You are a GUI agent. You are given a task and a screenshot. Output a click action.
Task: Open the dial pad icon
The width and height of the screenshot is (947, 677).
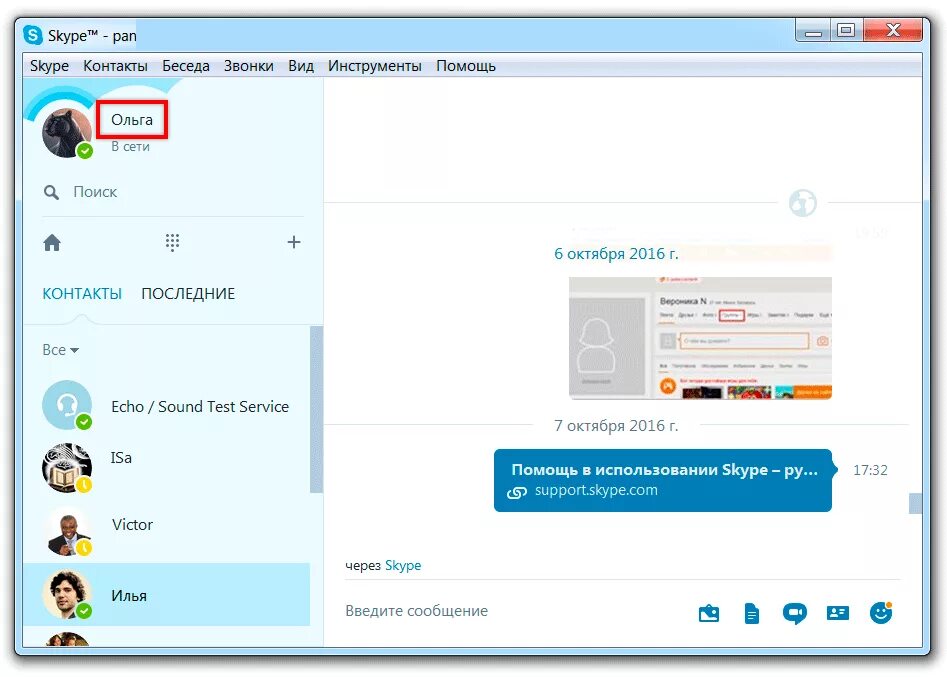click(172, 243)
